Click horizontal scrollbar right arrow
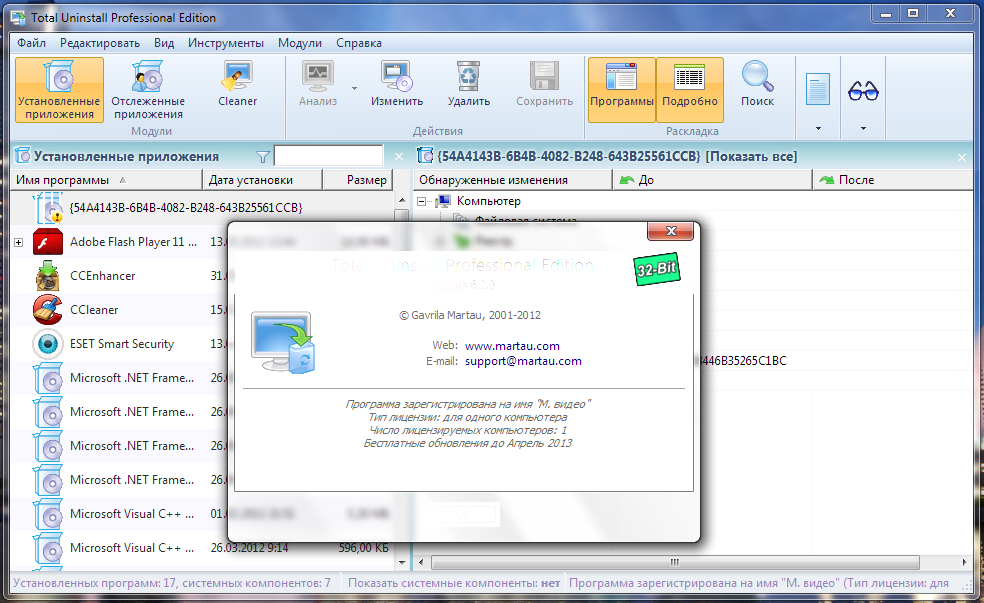 964,562
